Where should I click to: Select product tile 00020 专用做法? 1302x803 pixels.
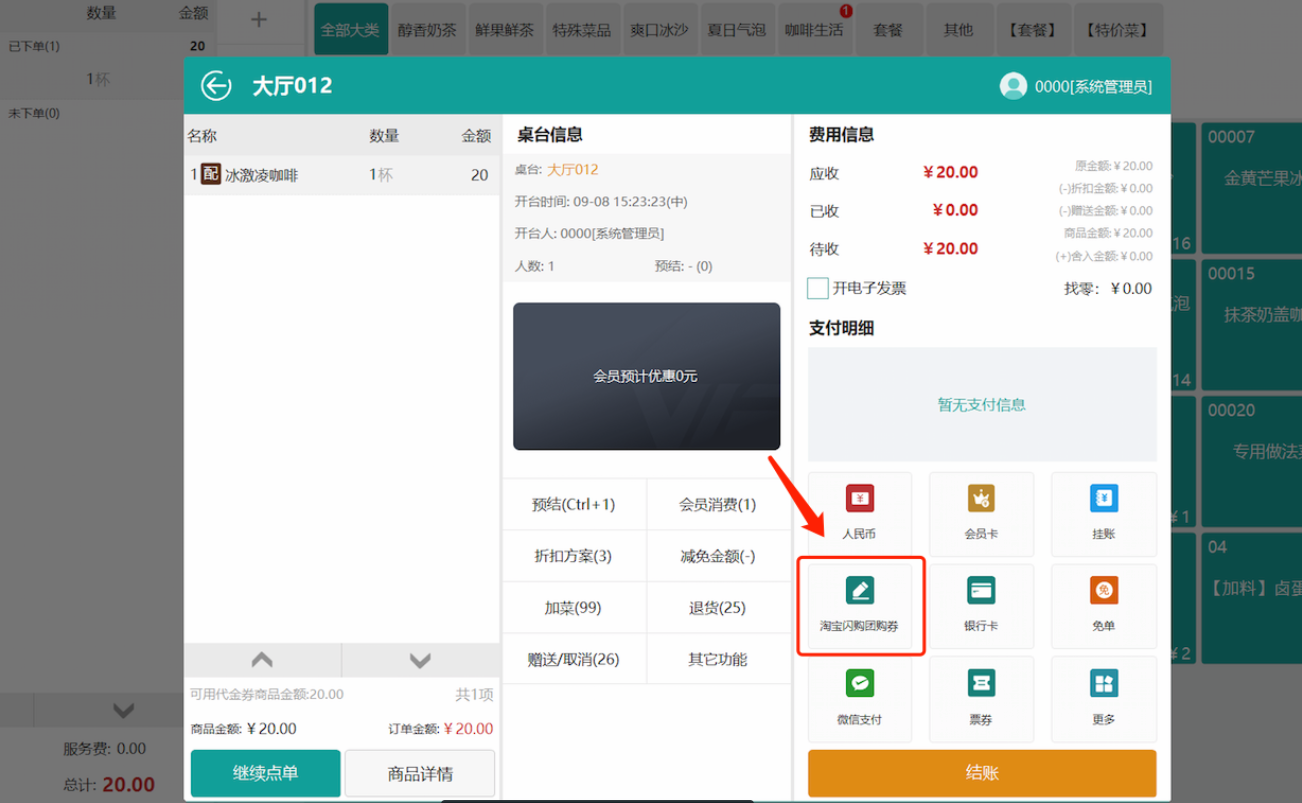click(x=1252, y=461)
